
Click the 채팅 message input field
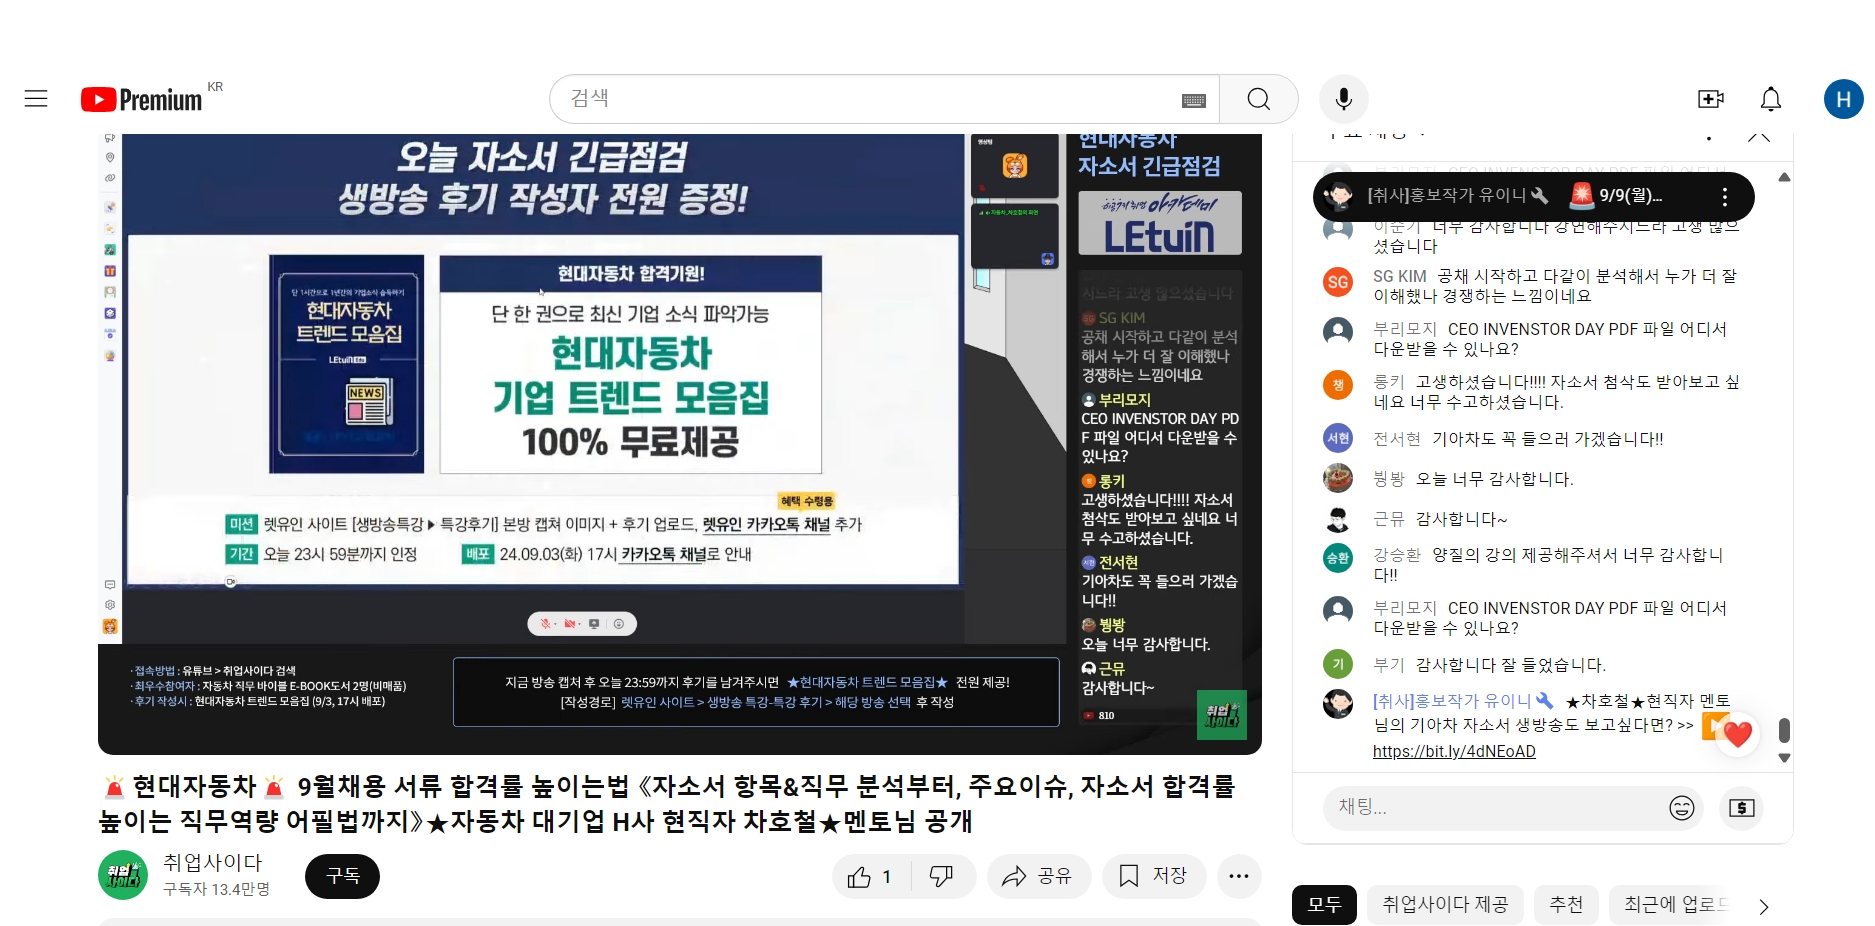click(x=1490, y=807)
